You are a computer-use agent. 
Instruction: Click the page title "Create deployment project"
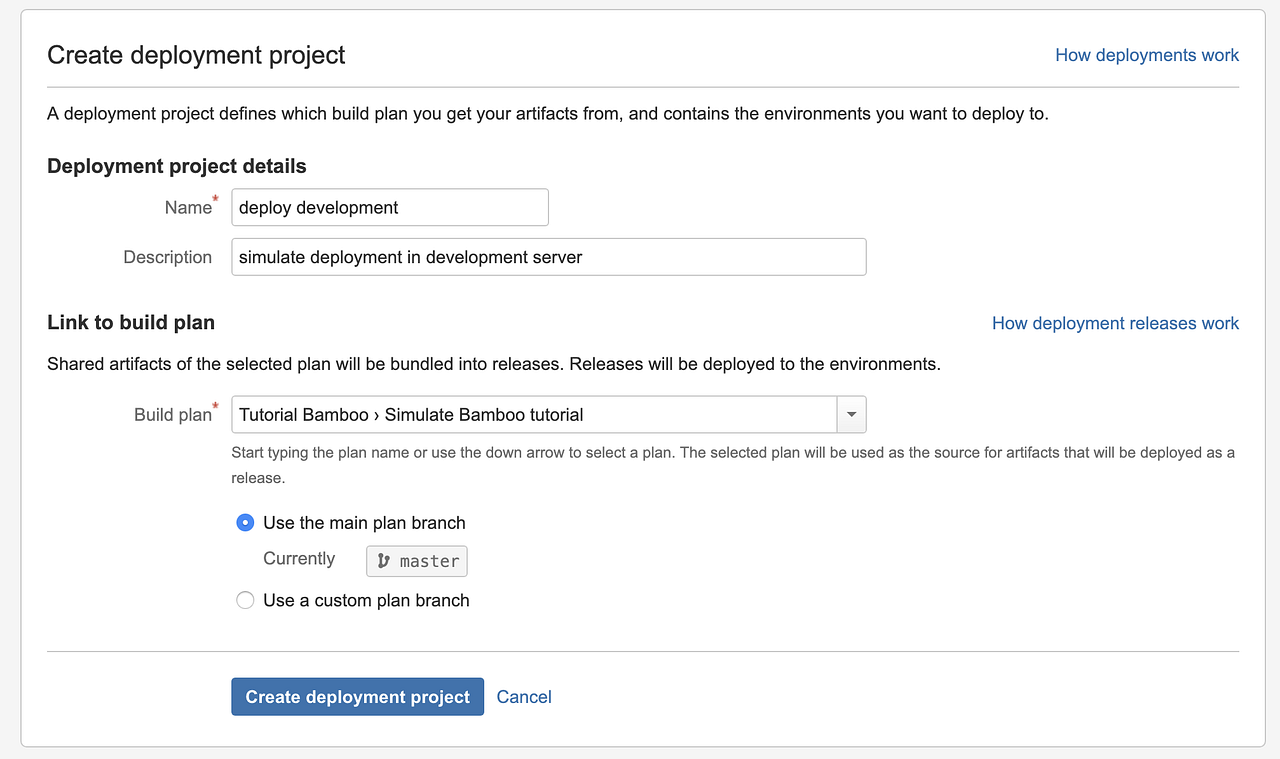[x=196, y=55]
